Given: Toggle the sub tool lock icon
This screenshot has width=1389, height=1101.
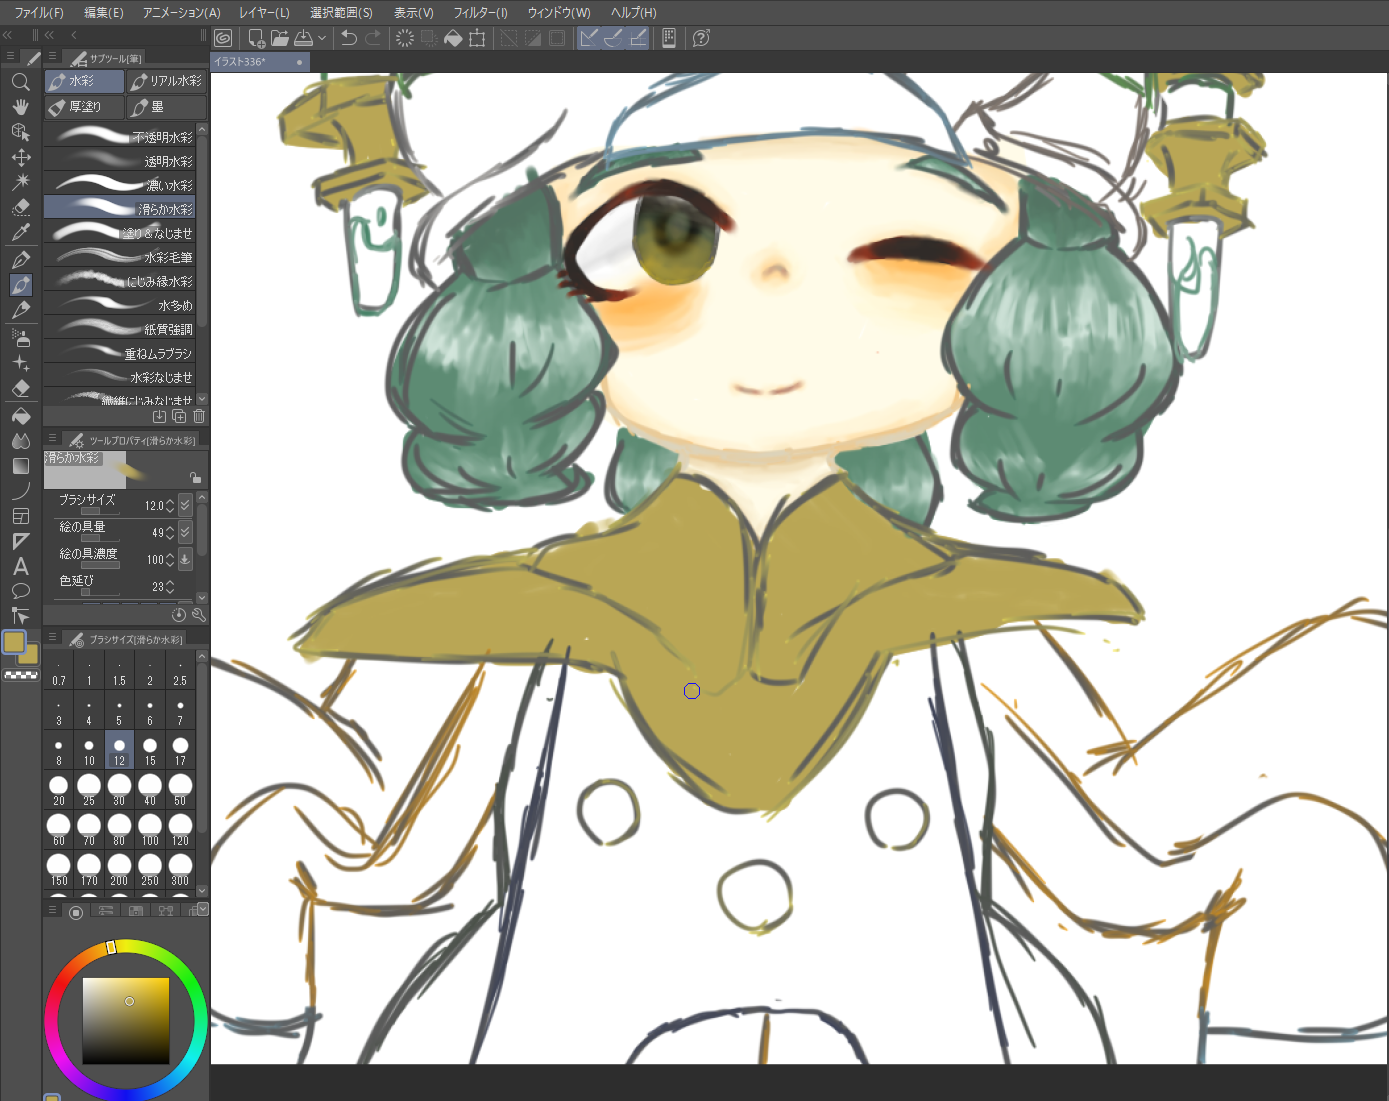Looking at the screenshot, I should (195, 478).
